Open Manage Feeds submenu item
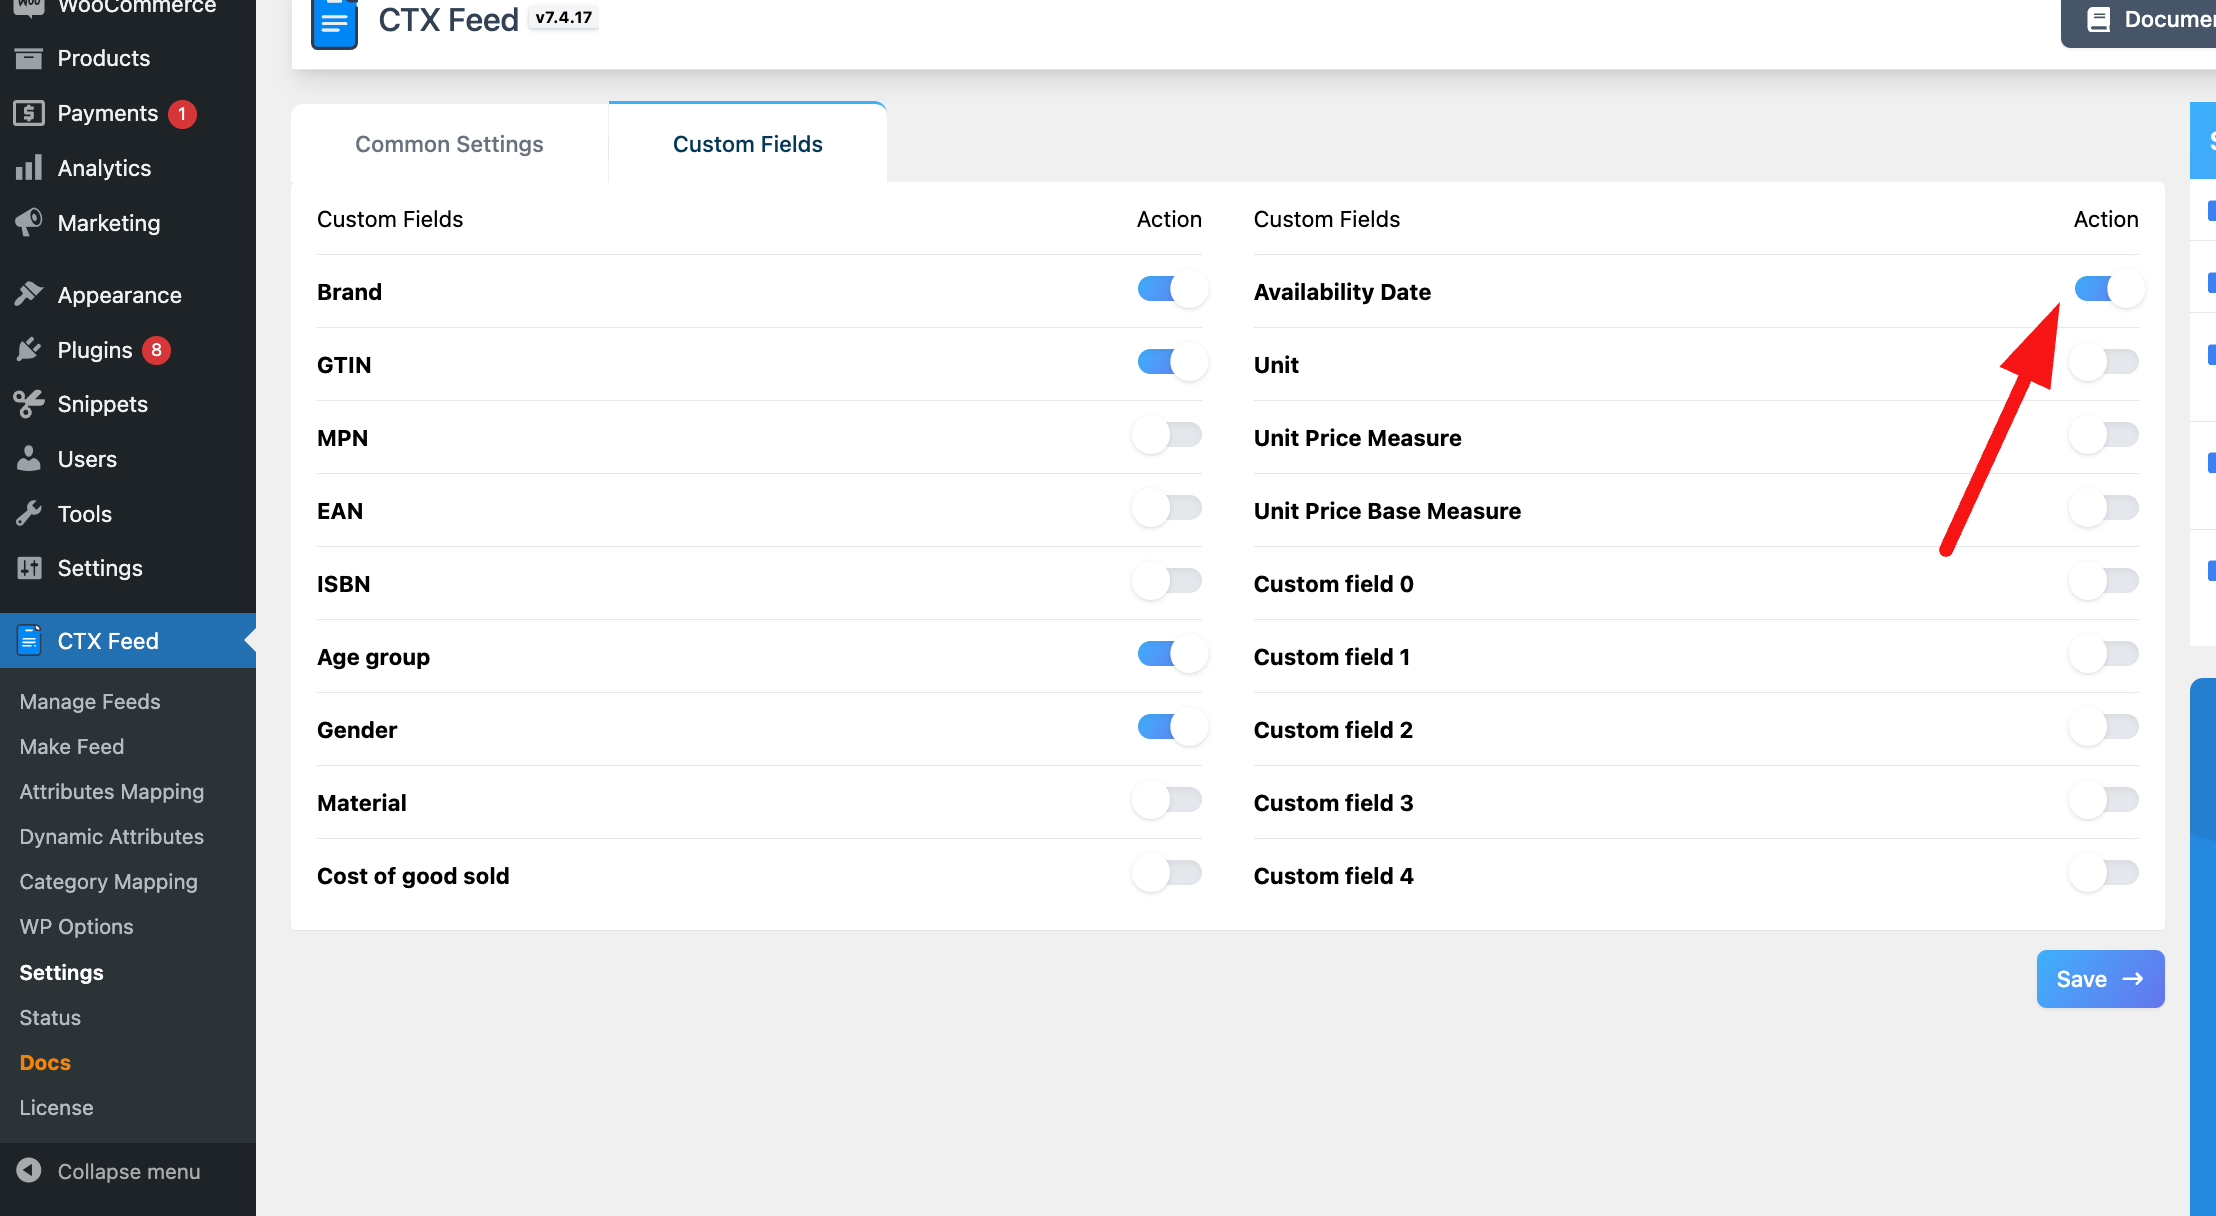This screenshot has width=2216, height=1216. click(90, 702)
